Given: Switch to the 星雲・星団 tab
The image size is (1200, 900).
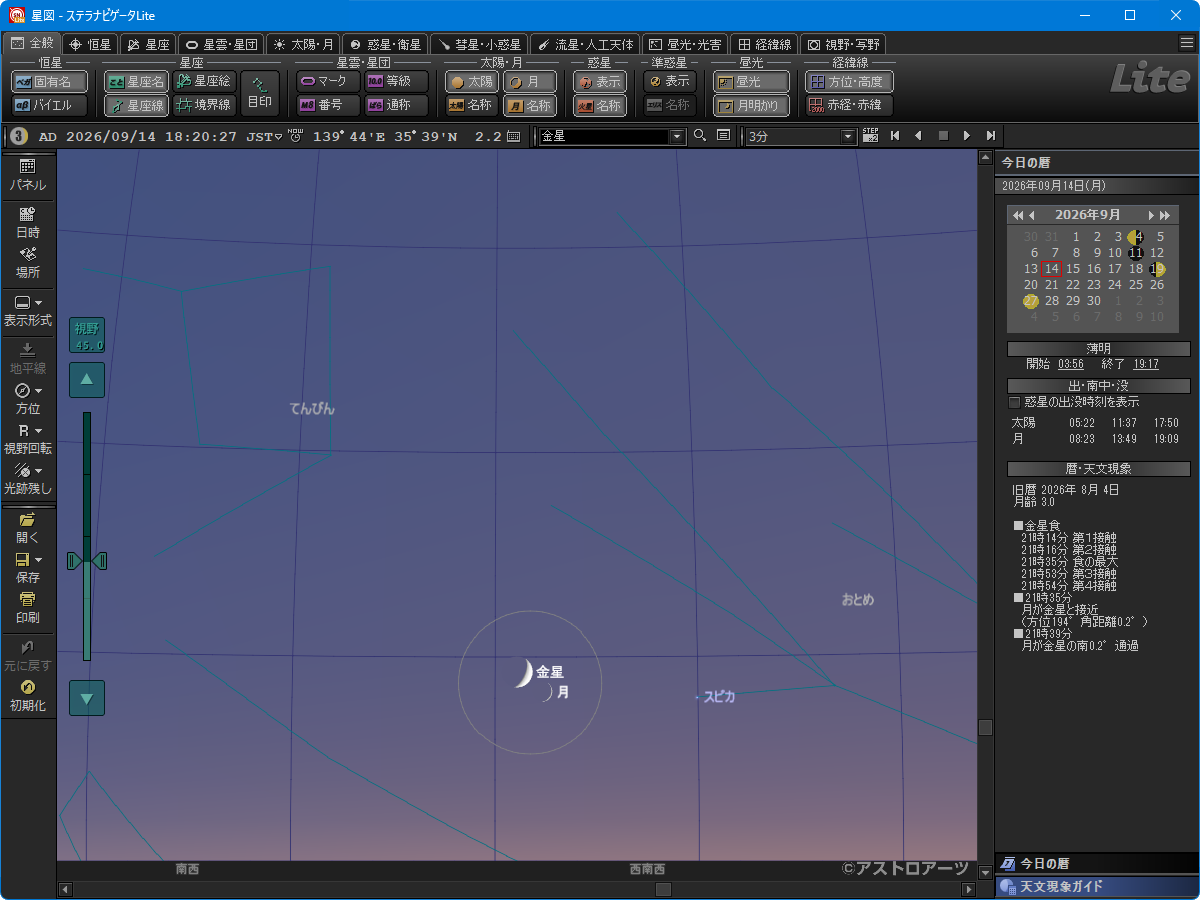Looking at the screenshot, I should pos(221,44).
